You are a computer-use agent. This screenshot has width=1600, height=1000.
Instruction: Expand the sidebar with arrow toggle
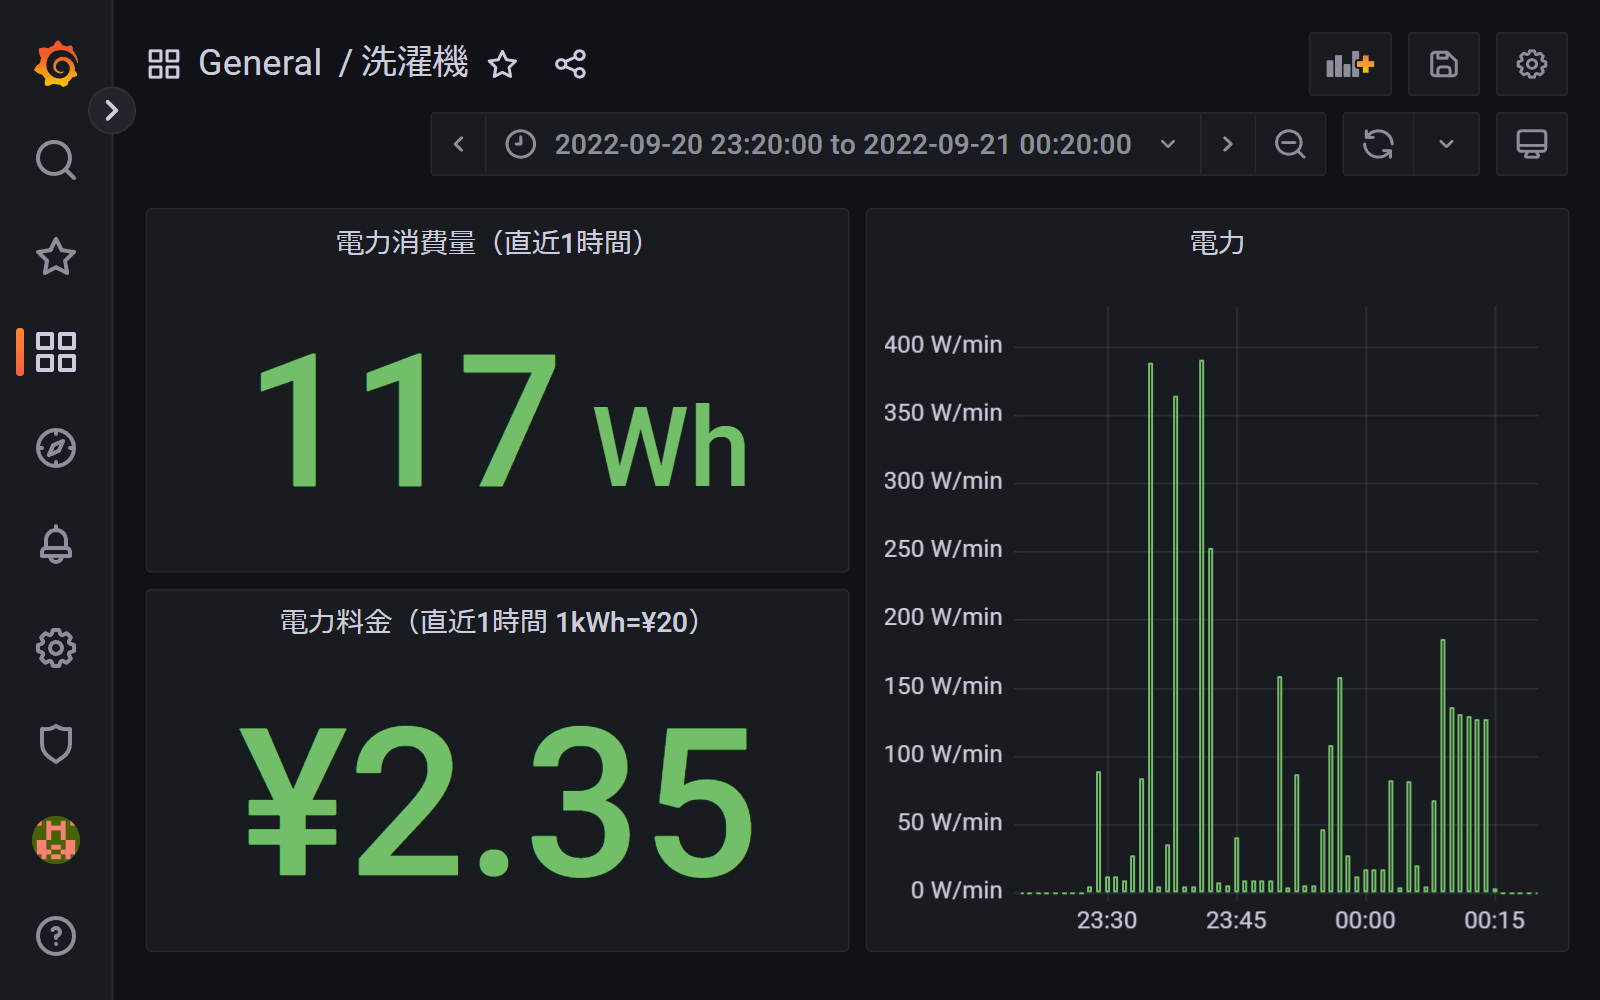[112, 110]
